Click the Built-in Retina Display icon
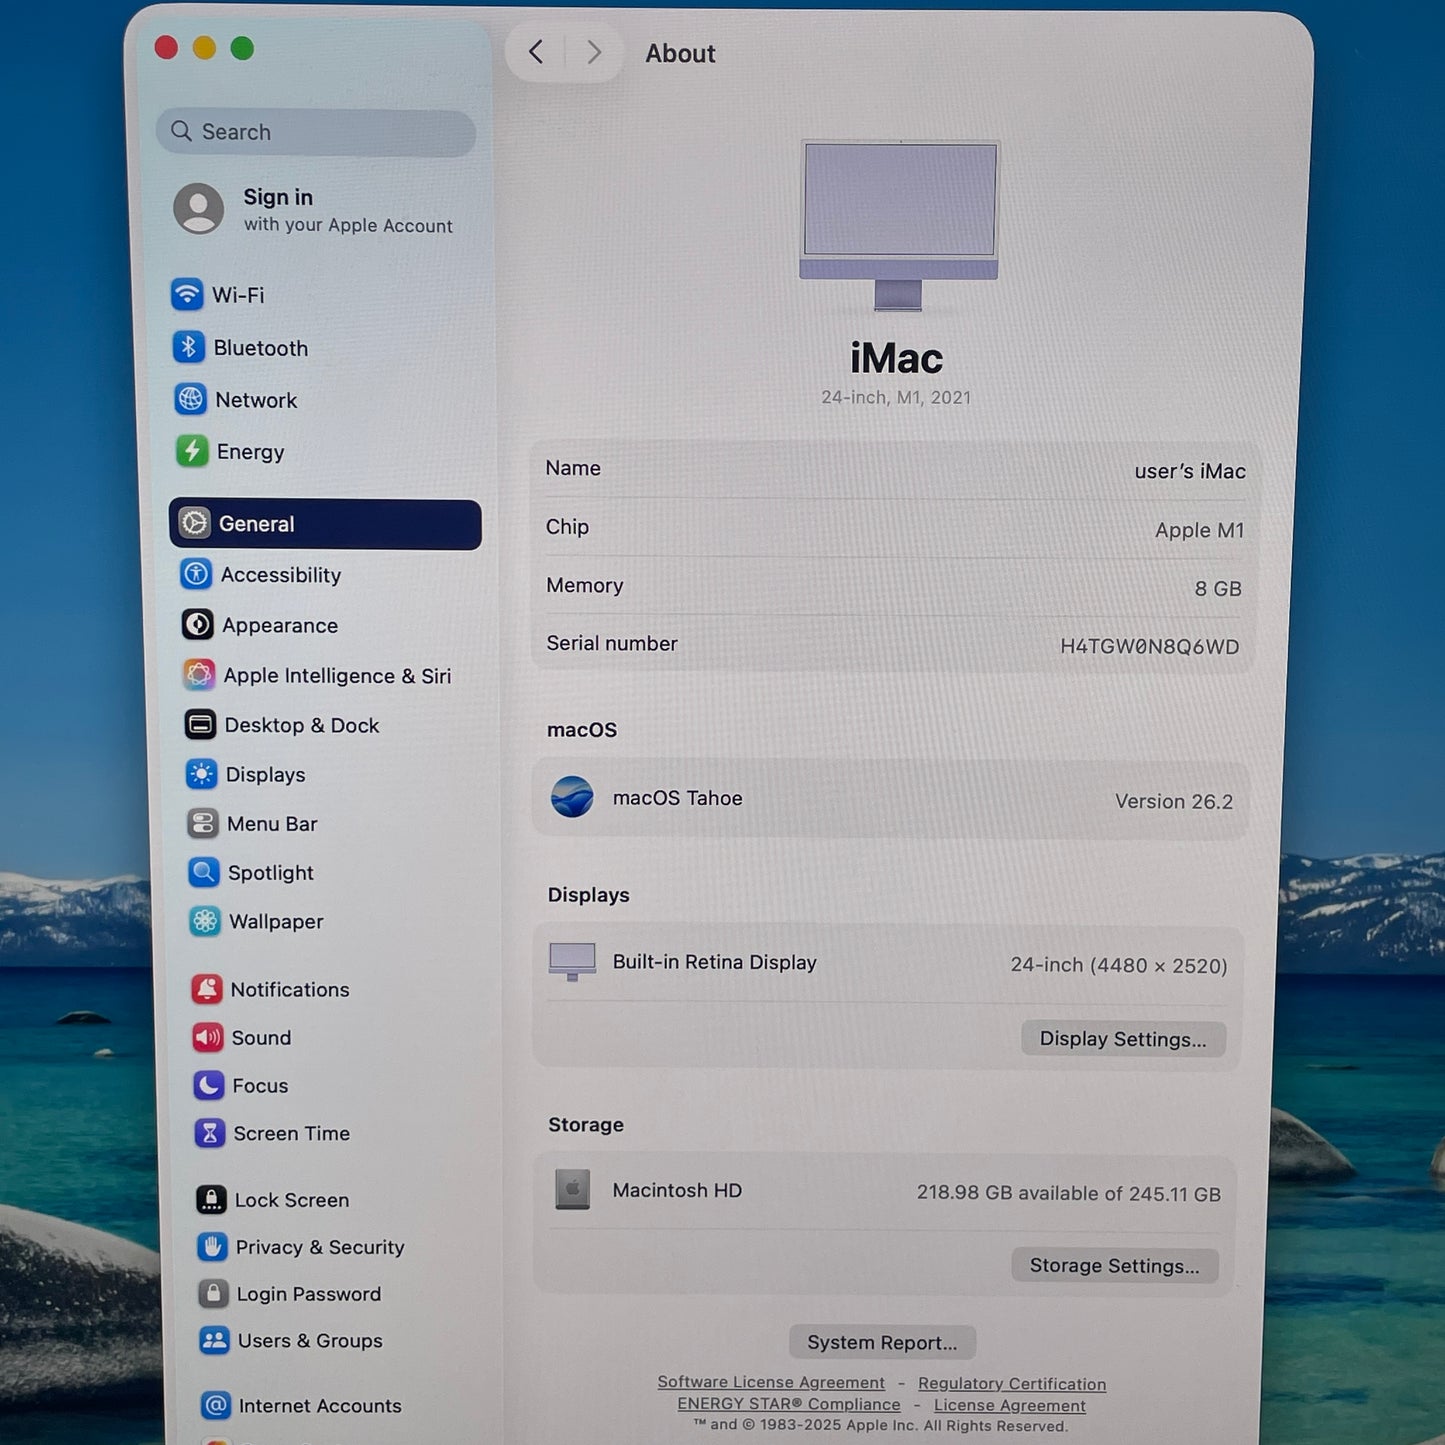Screen dimensions: 1445x1445 pyautogui.click(x=572, y=961)
